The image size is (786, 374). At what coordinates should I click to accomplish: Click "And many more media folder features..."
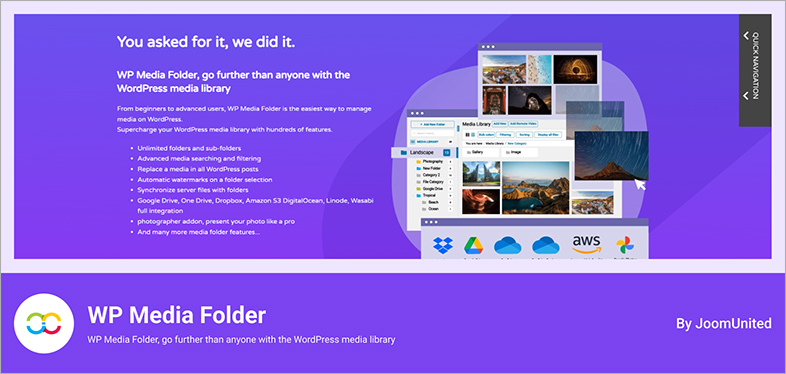199,232
